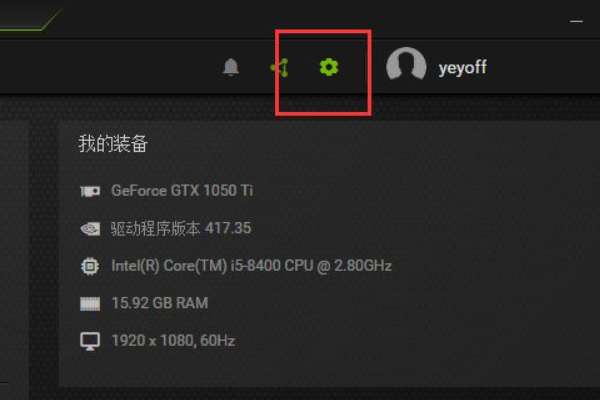Click the CPU chip icon
Screen dimensions: 600x400
click(90, 266)
